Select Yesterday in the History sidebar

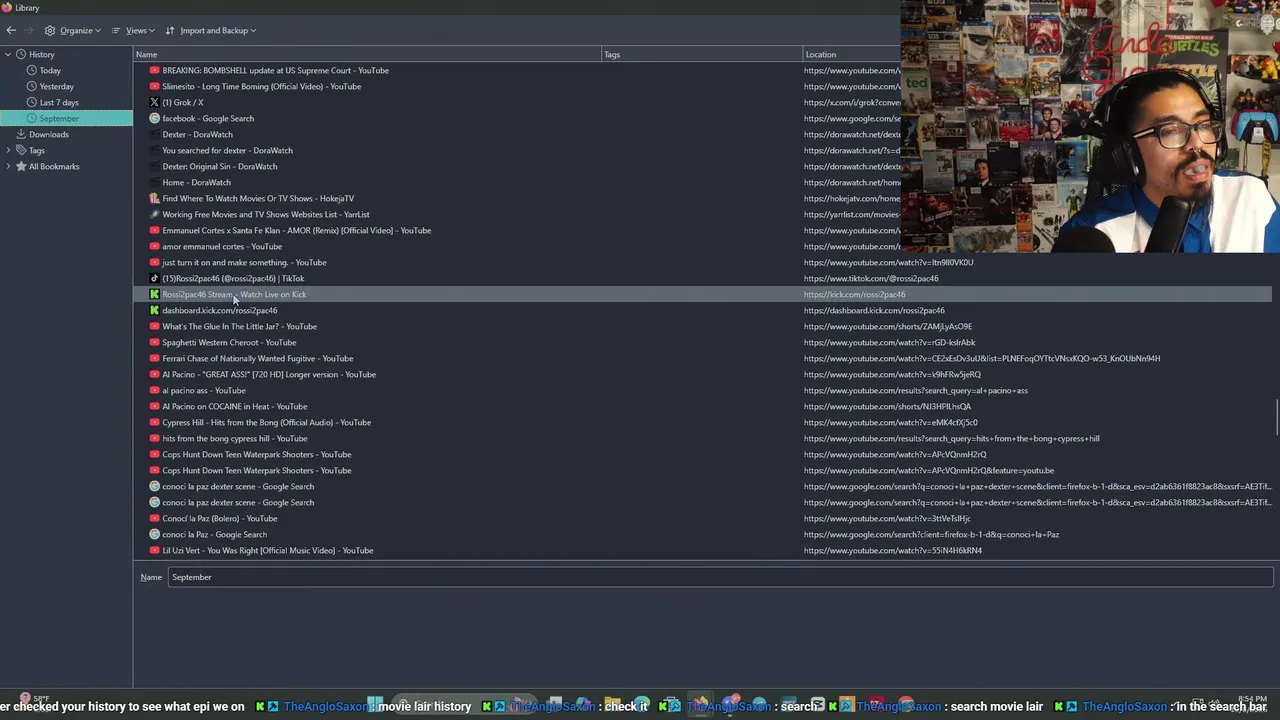coord(56,86)
